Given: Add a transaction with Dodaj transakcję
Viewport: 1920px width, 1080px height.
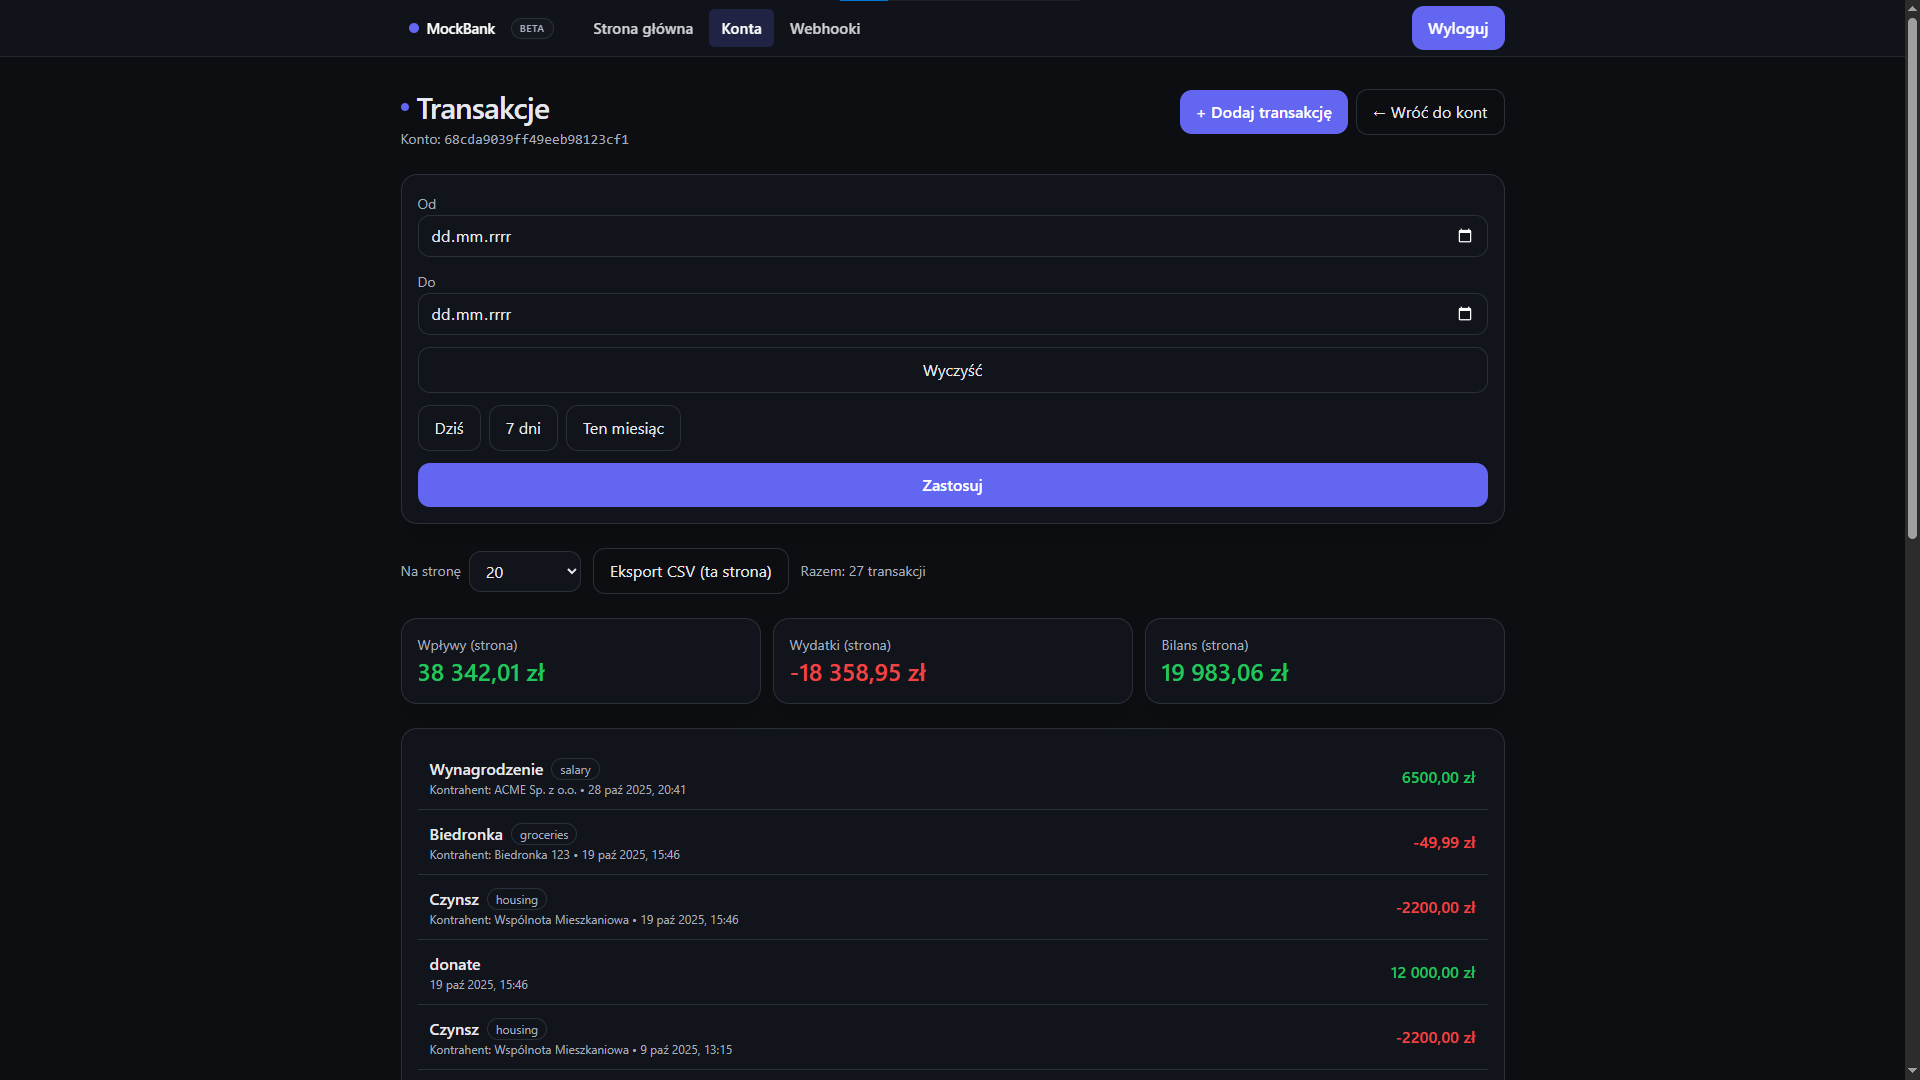Looking at the screenshot, I should pyautogui.click(x=1263, y=112).
